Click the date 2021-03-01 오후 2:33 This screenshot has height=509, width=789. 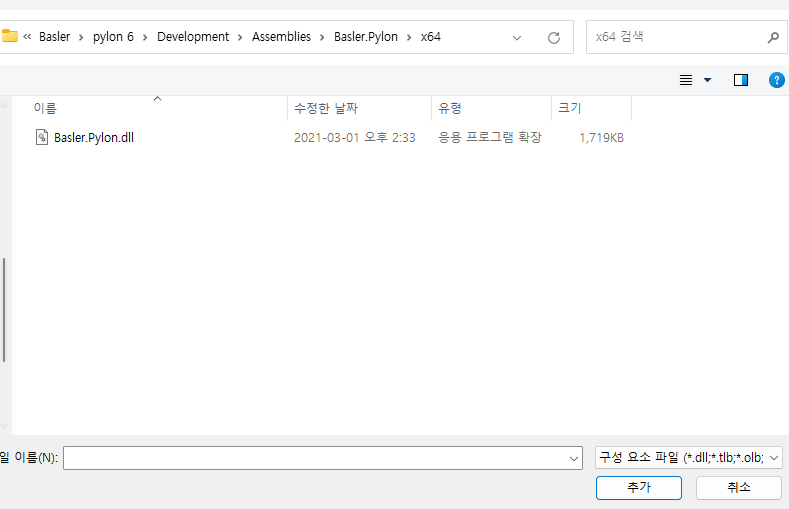pos(355,138)
